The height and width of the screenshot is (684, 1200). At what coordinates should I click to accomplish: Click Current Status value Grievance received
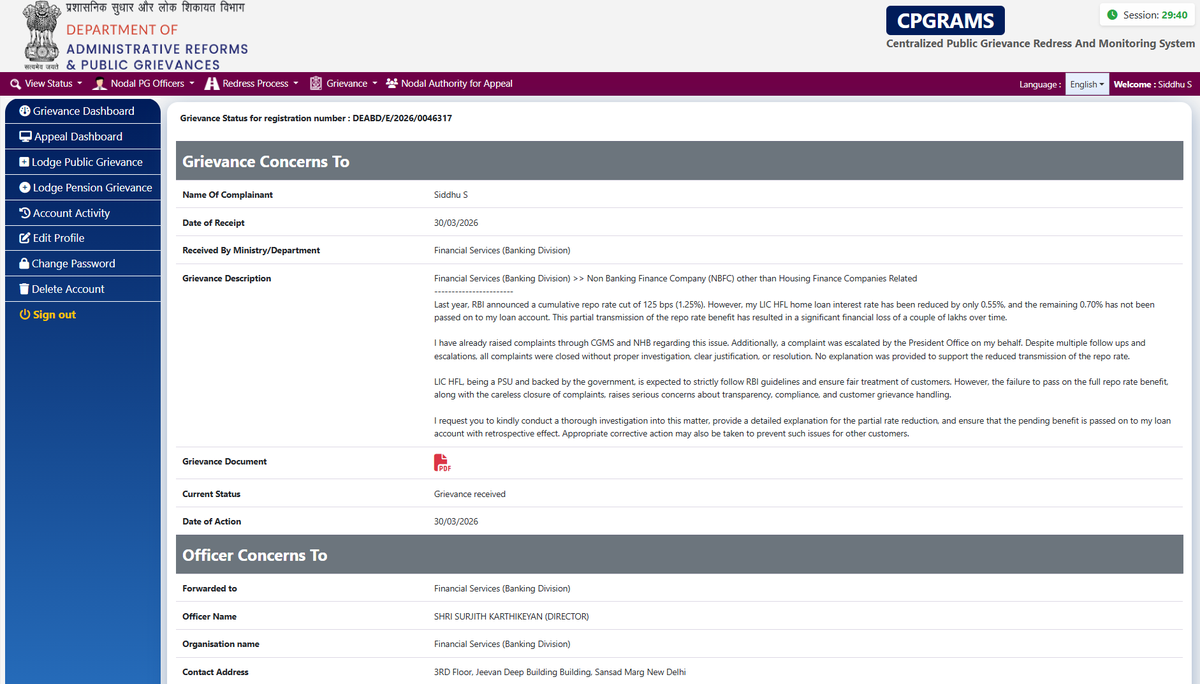[x=470, y=494]
